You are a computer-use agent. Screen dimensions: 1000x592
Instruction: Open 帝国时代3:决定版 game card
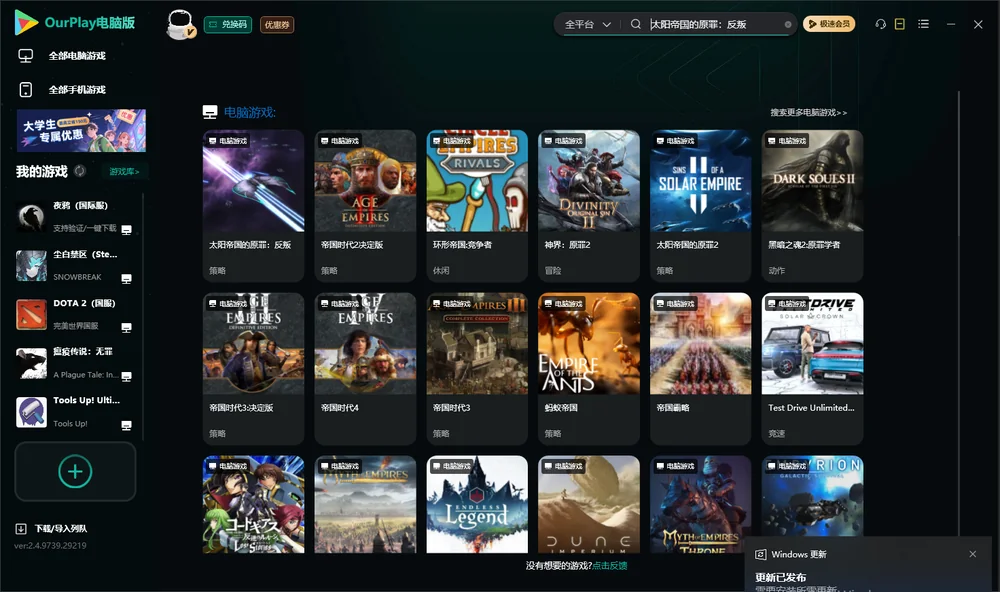pyautogui.click(x=253, y=368)
